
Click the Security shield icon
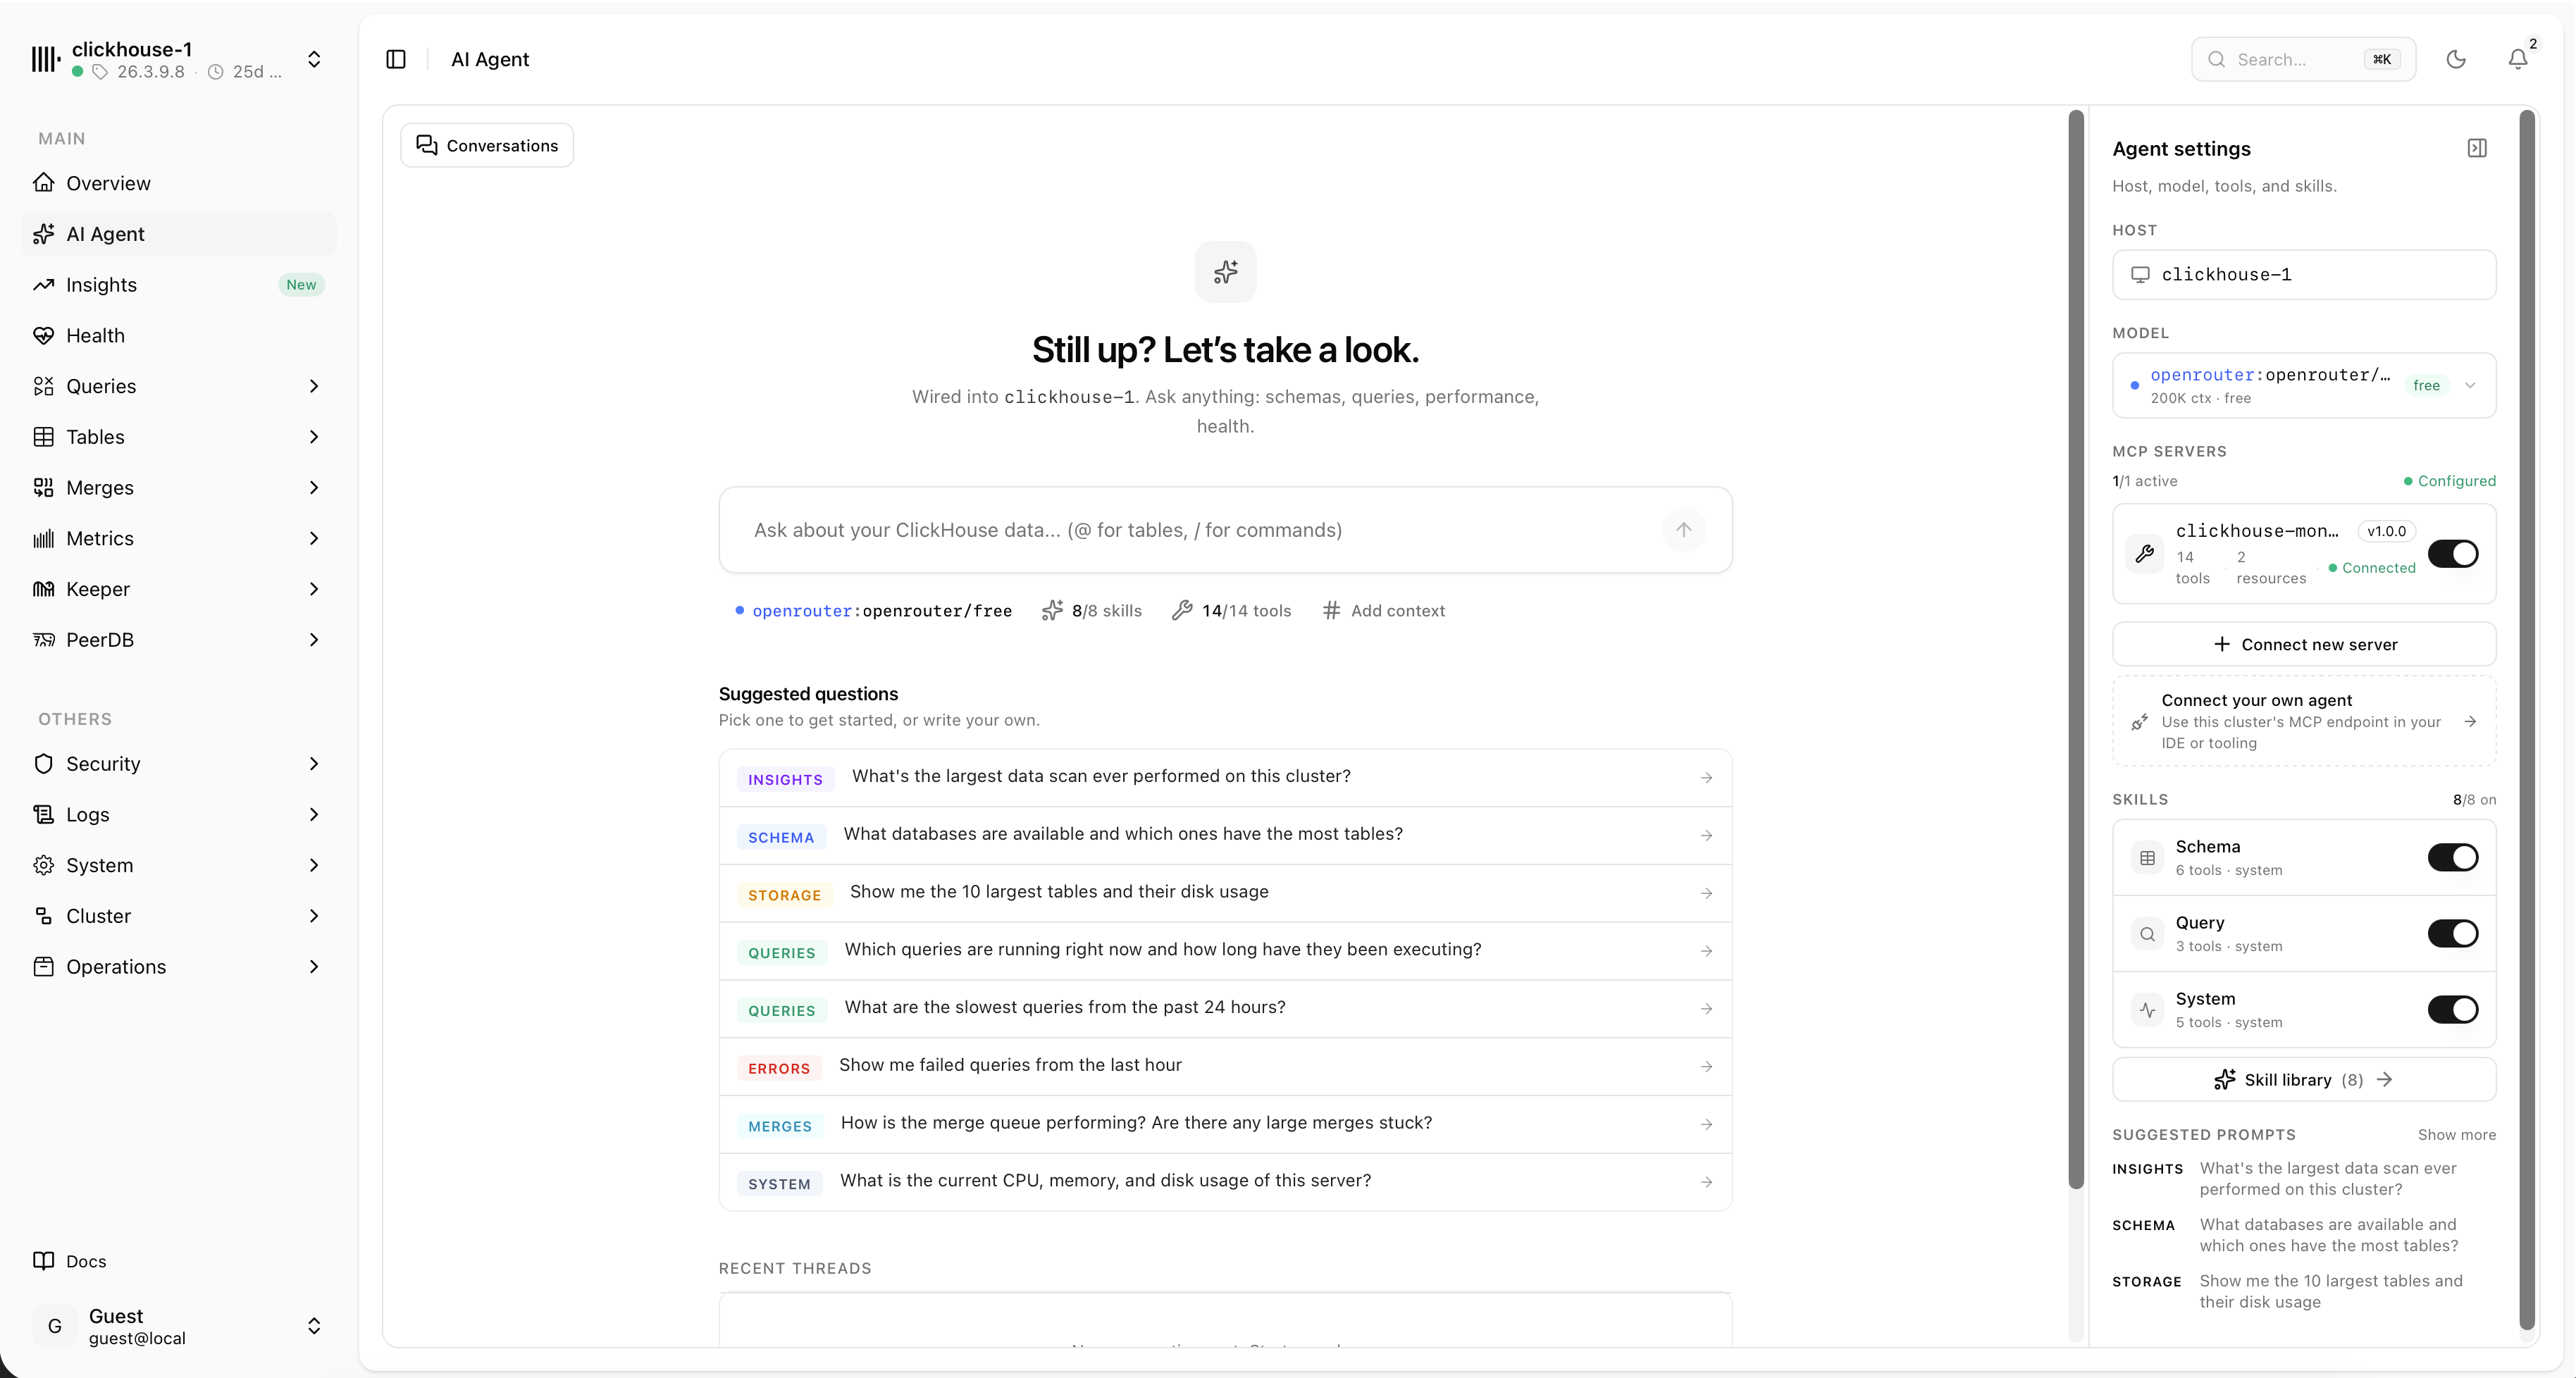(43, 764)
